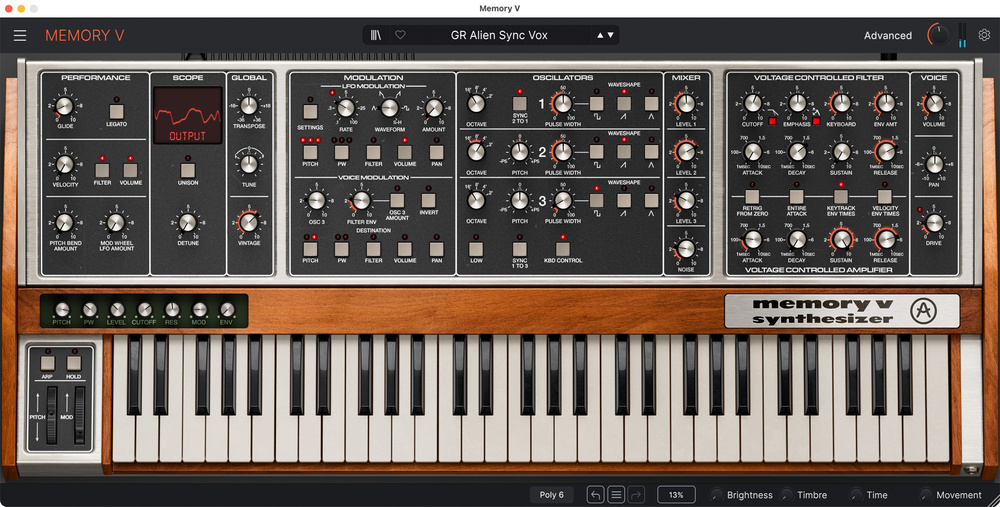Click the Timbre macro knob
This screenshot has width=1000, height=507.
tap(787, 495)
